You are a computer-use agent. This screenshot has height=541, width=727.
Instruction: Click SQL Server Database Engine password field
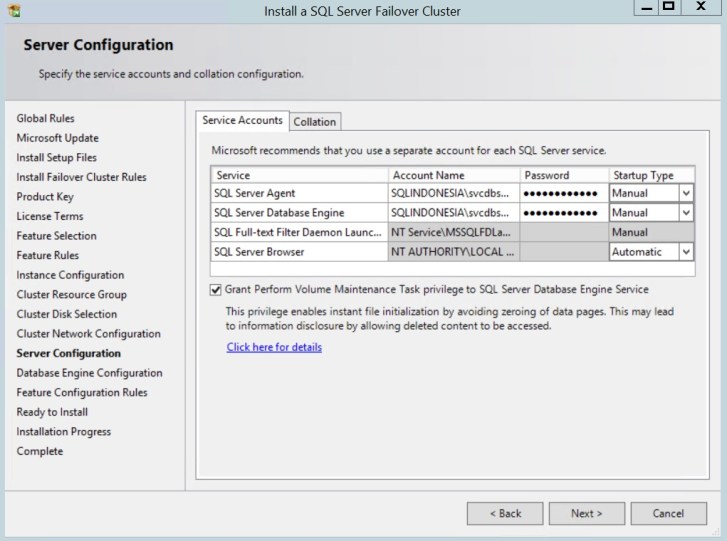[x=564, y=213]
